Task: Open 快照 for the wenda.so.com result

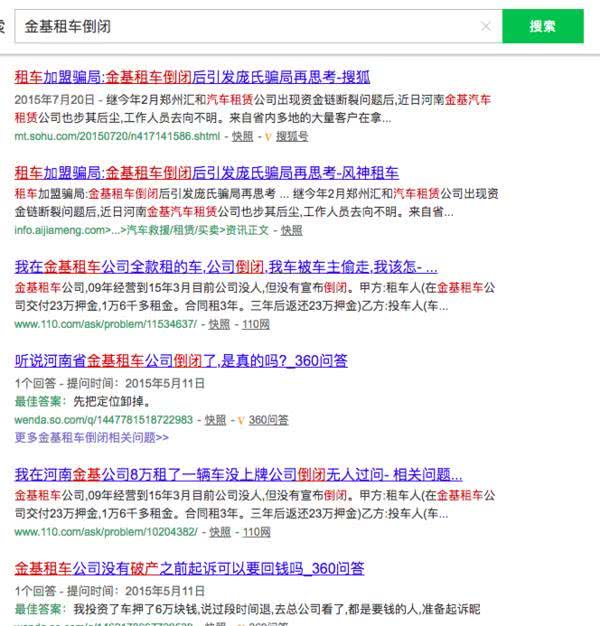Action: (215, 420)
